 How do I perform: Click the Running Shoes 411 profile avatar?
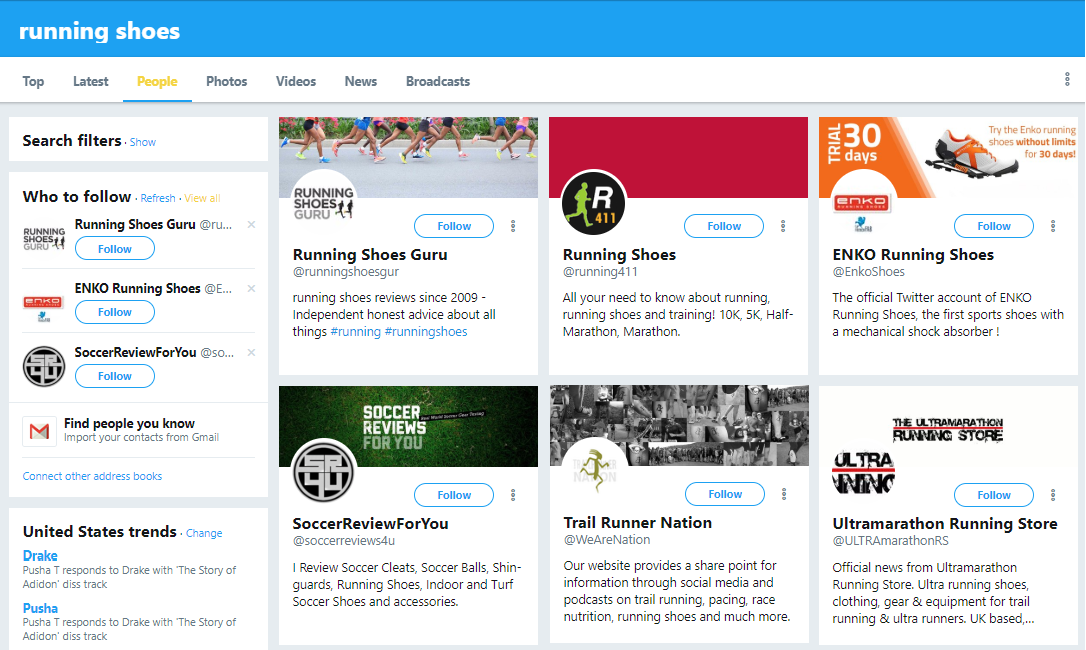[593, 204]
